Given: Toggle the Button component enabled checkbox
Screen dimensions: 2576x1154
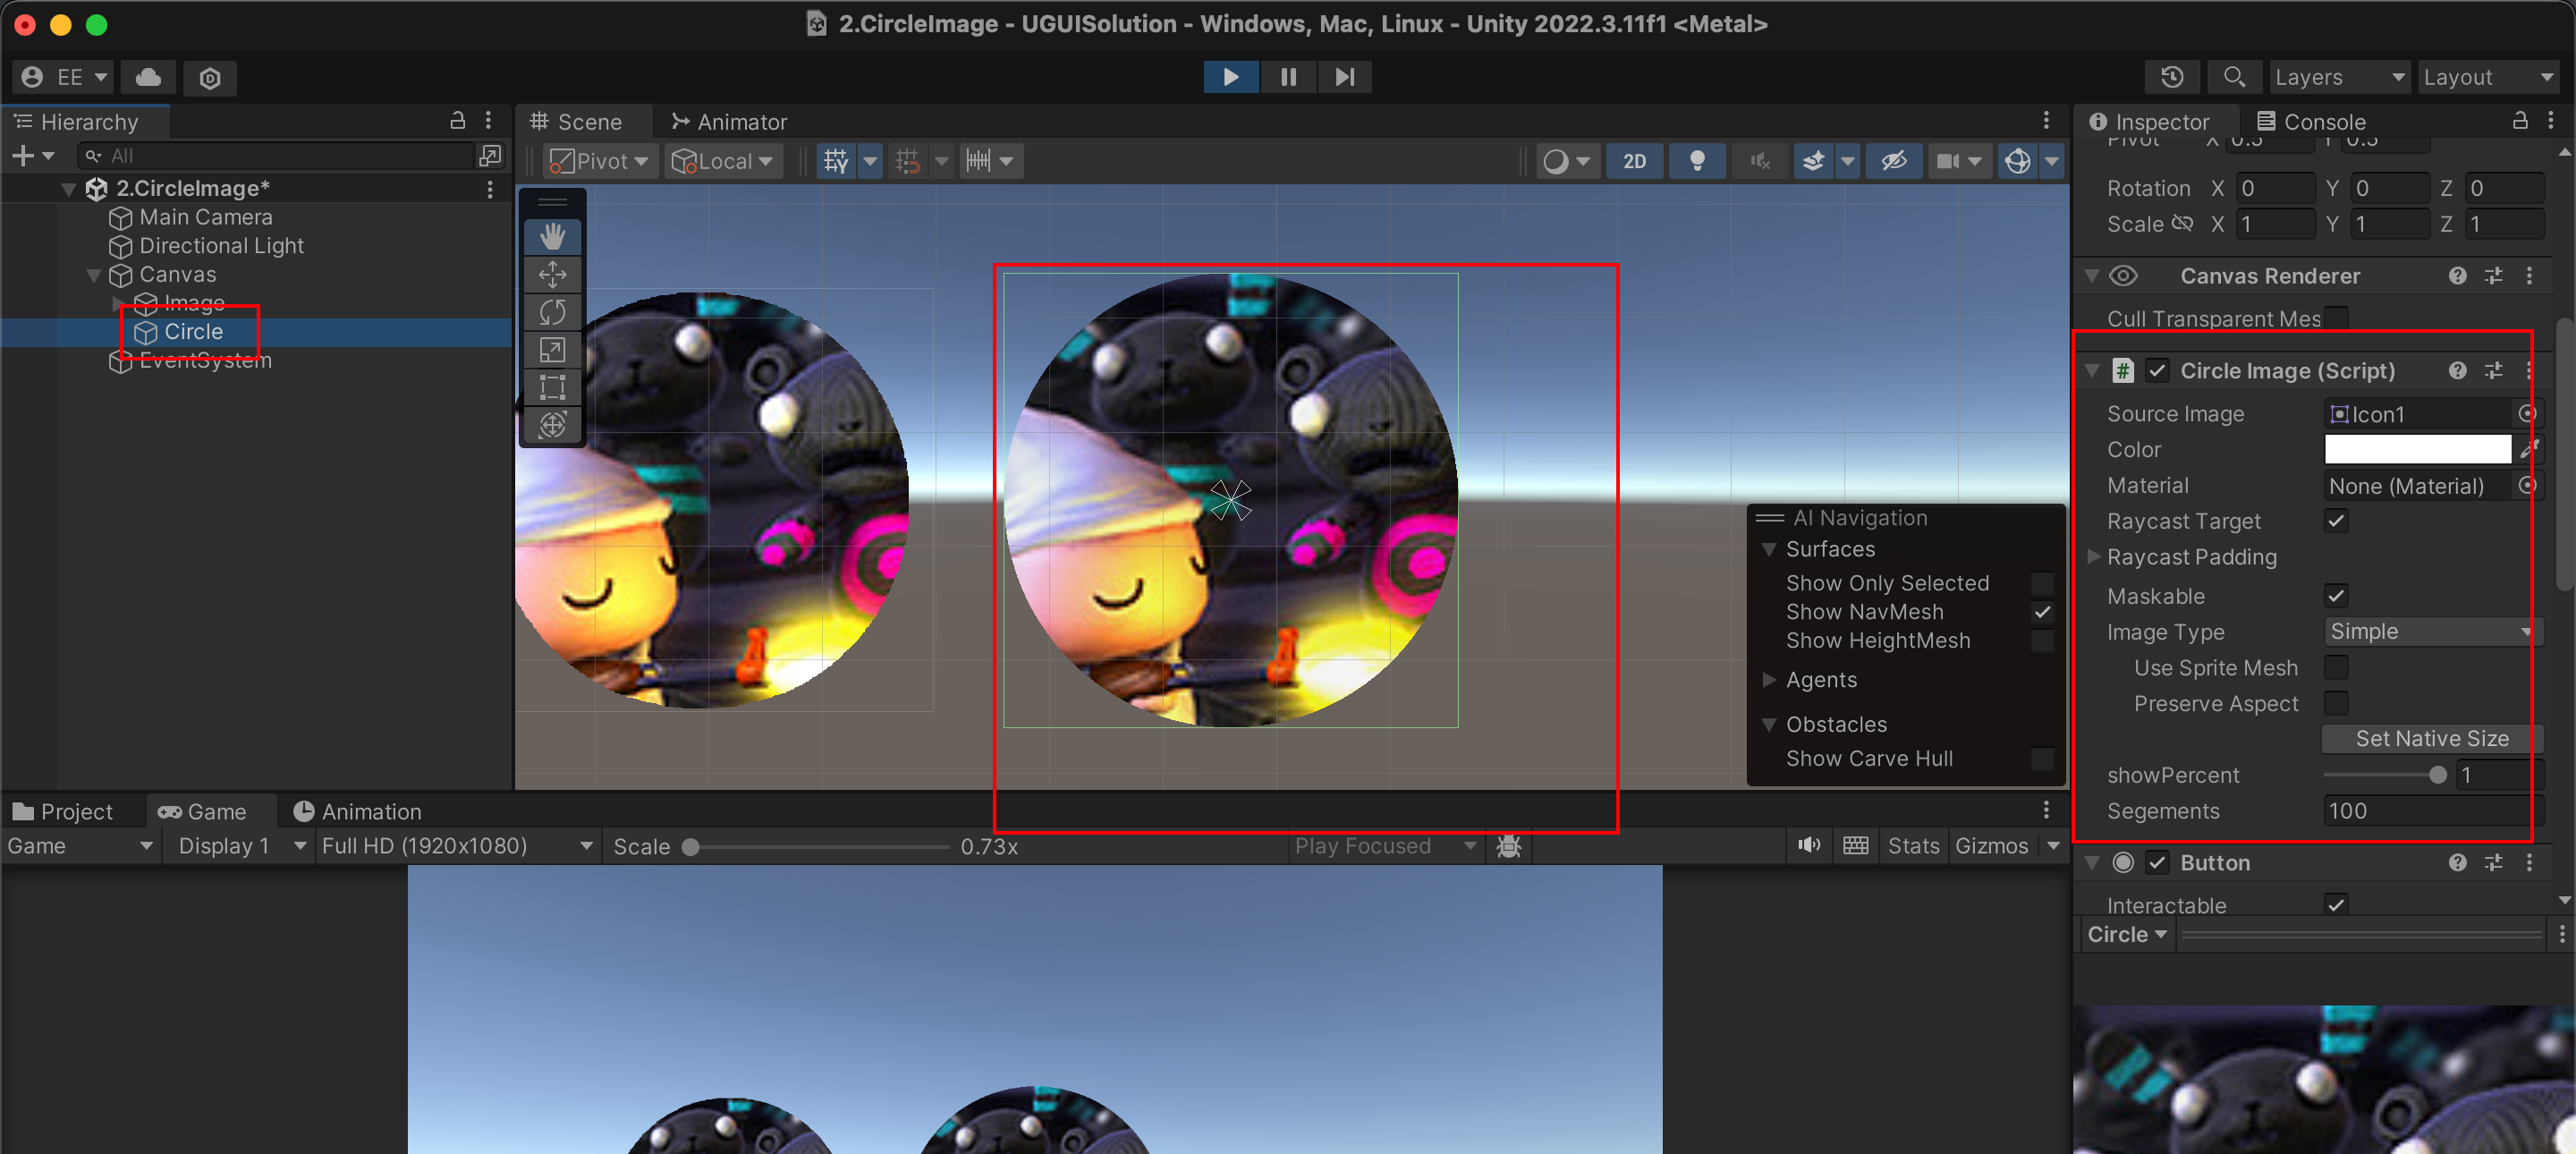Looking at the screenshot, I should (x=2157, y=863).
